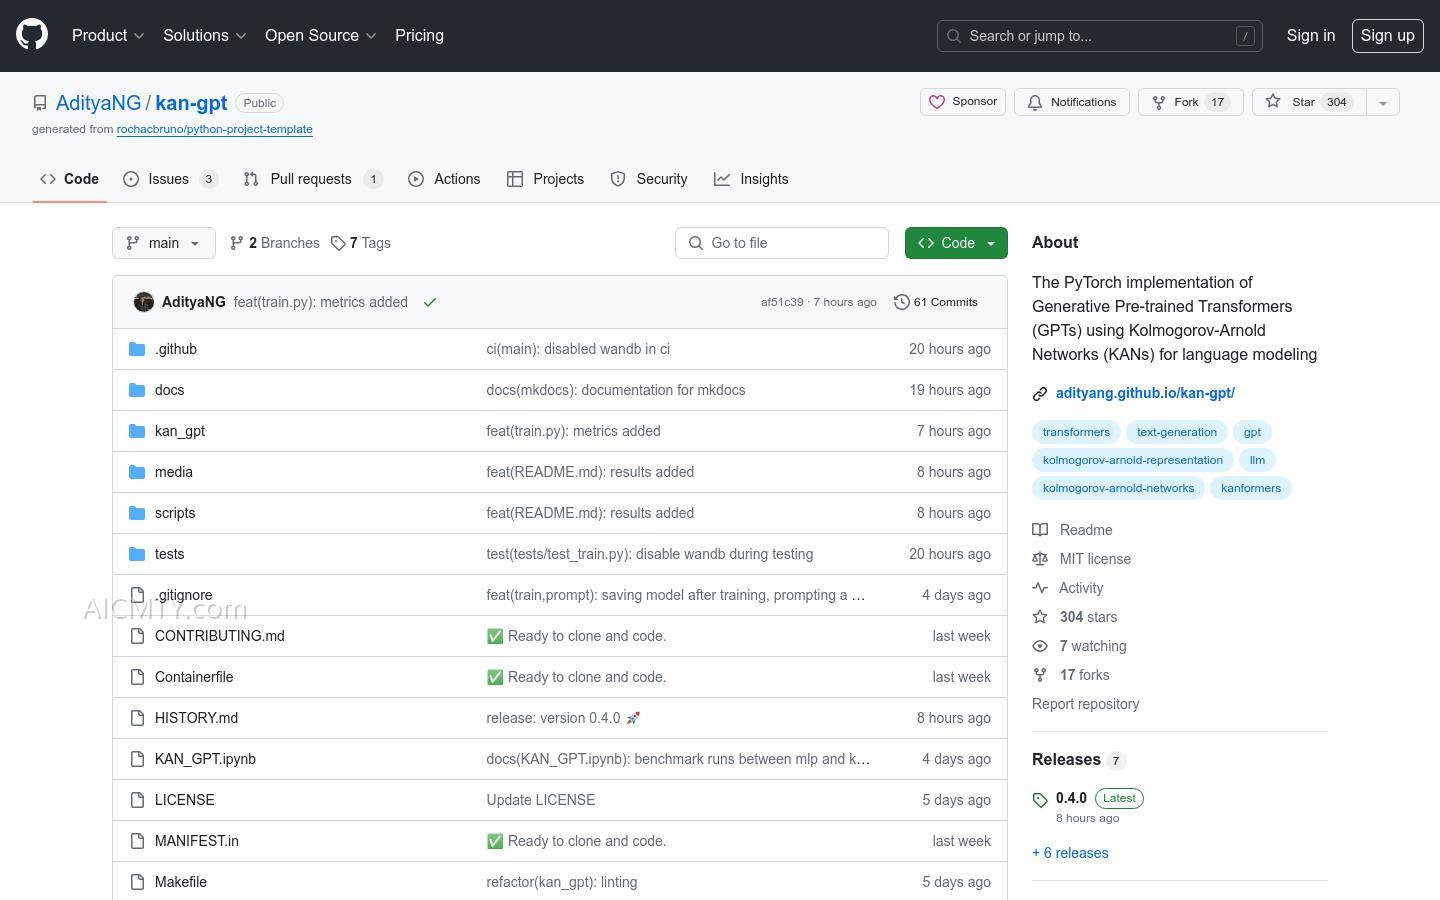
Task: Click the Go to file input
Action: (782, 243)
